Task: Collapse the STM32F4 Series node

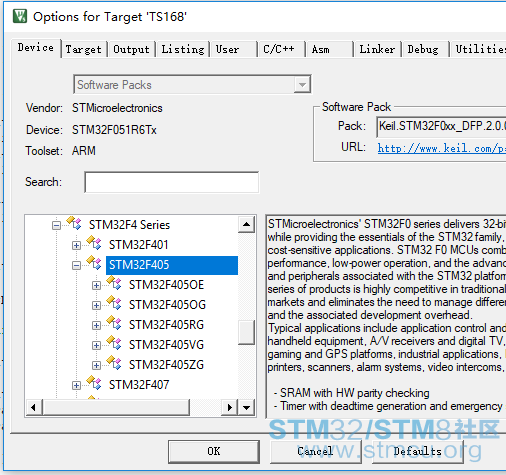Action: 56,226
